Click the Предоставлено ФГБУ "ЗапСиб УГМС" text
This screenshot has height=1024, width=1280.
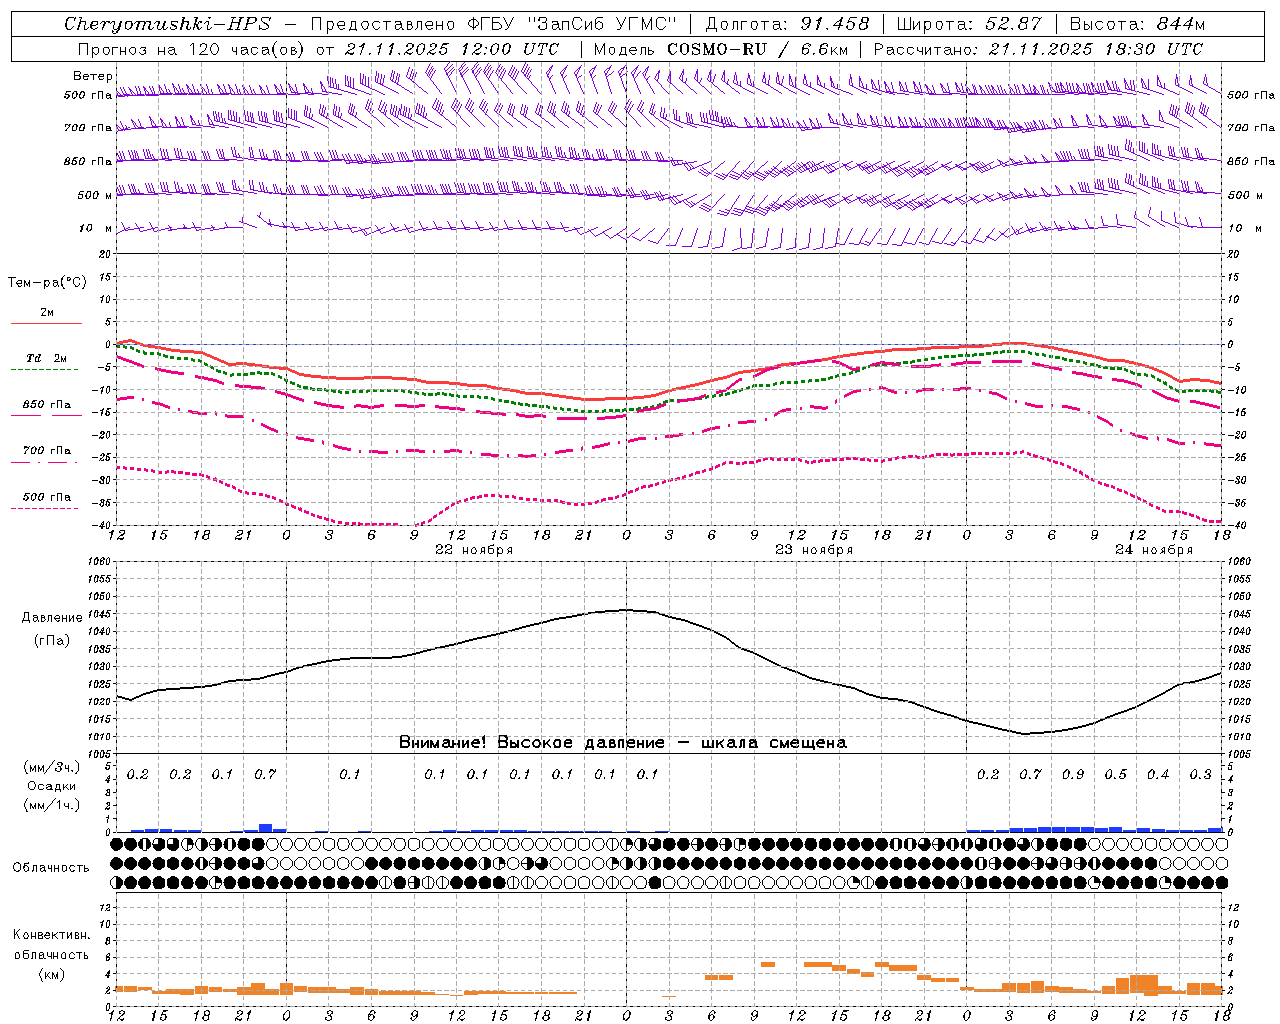pos(493,24)
